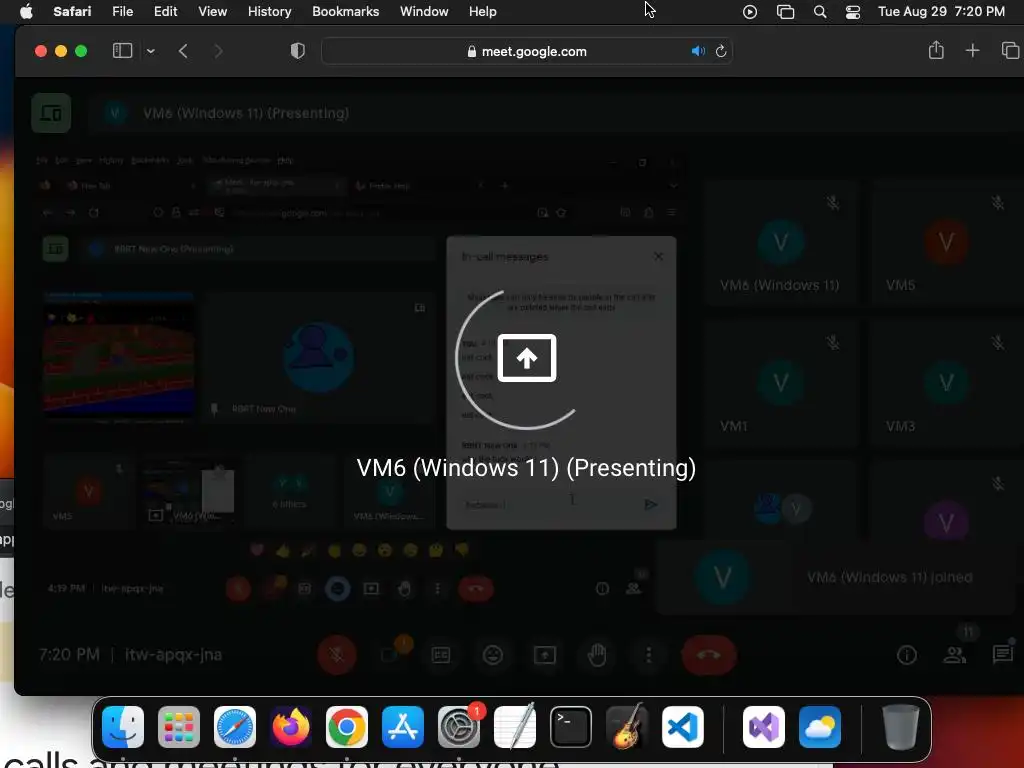Open Safari menu in menu bar

72,11
